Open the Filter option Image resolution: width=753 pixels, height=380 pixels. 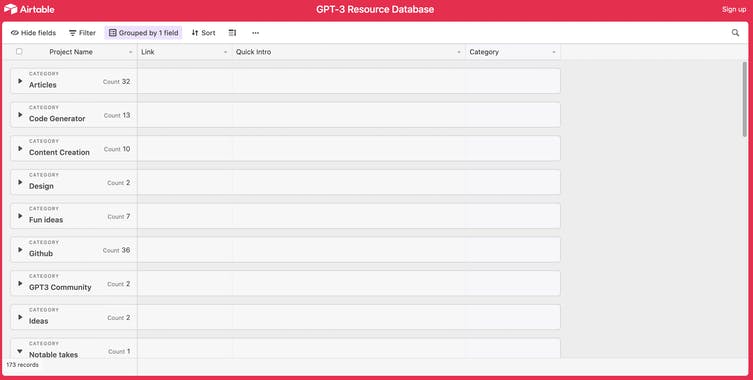(x=82, y=33)
